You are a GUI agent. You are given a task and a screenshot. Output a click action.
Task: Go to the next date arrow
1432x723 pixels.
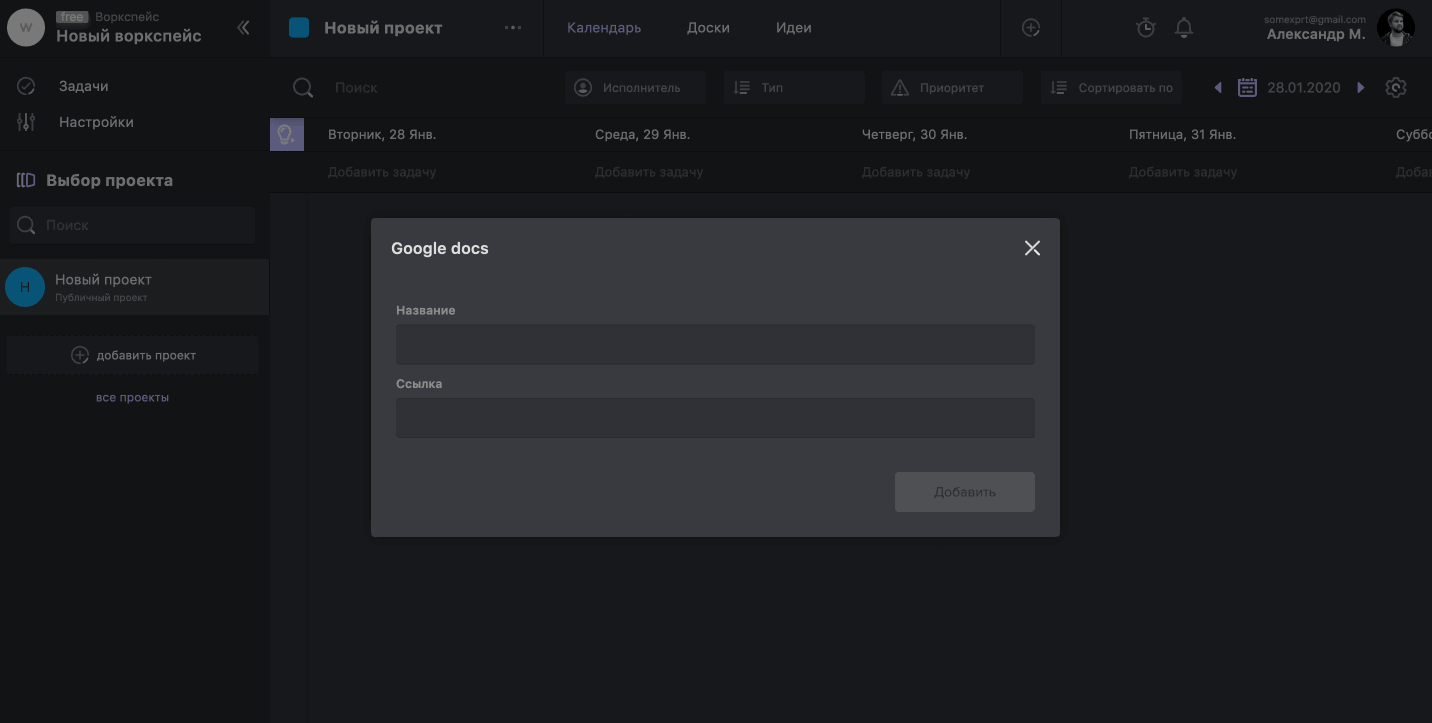point(1361,88)
